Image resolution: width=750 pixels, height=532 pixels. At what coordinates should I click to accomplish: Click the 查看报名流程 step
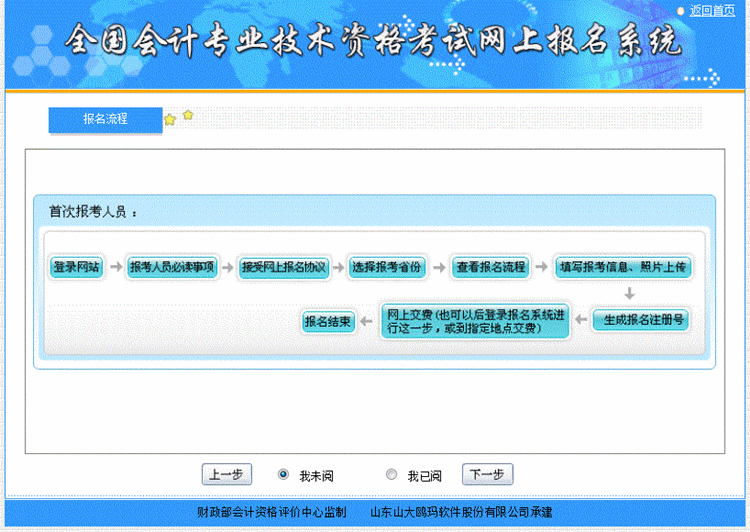point(489,267)
